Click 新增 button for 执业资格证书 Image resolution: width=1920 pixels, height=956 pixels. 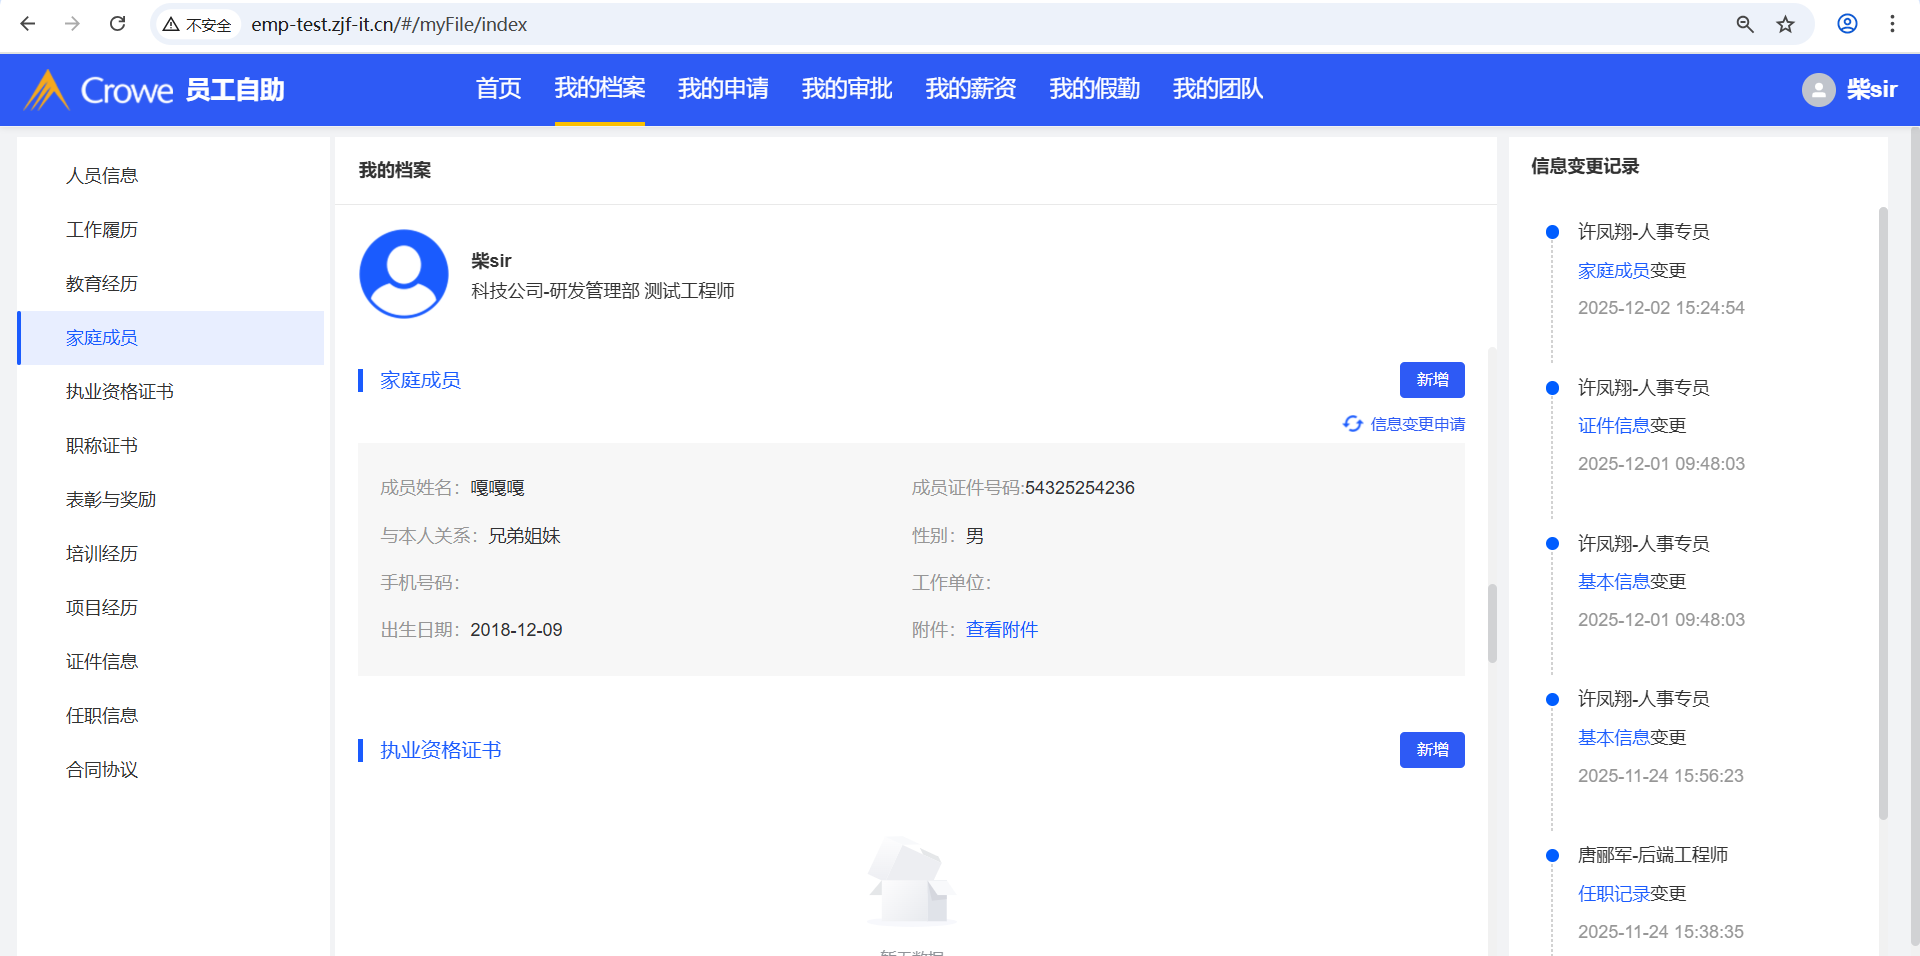tap(1431, 750)
